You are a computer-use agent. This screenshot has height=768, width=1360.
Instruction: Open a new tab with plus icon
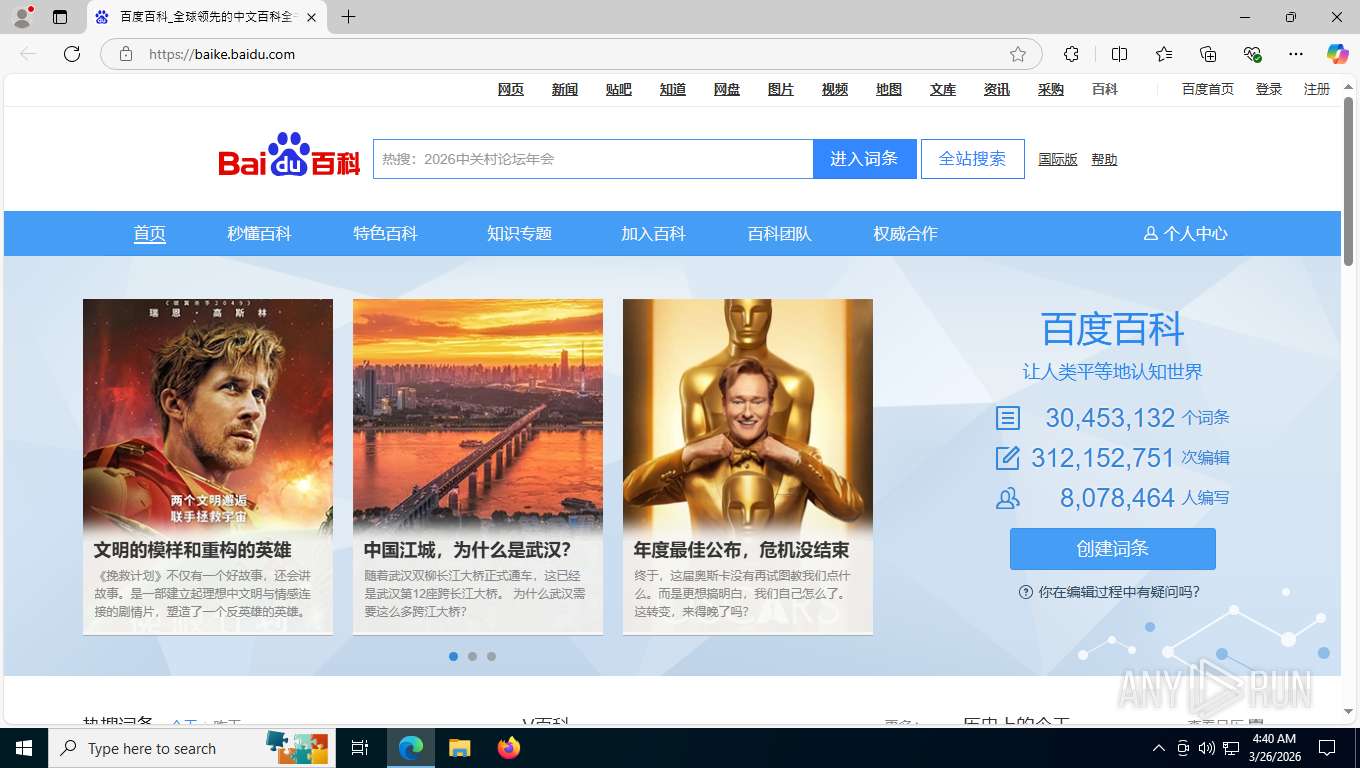coord(348,17)
